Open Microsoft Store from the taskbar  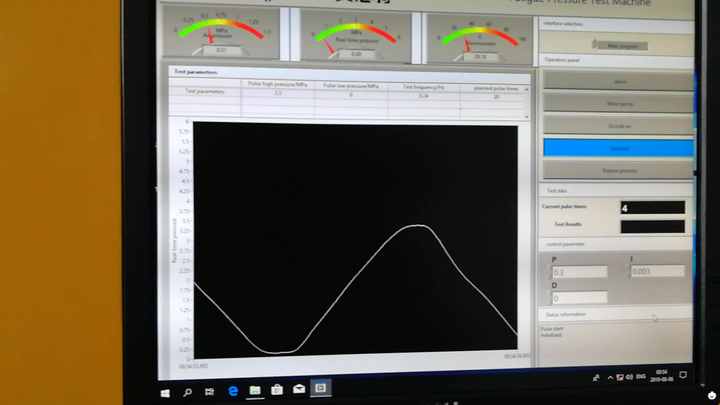(x=277, y=389)
